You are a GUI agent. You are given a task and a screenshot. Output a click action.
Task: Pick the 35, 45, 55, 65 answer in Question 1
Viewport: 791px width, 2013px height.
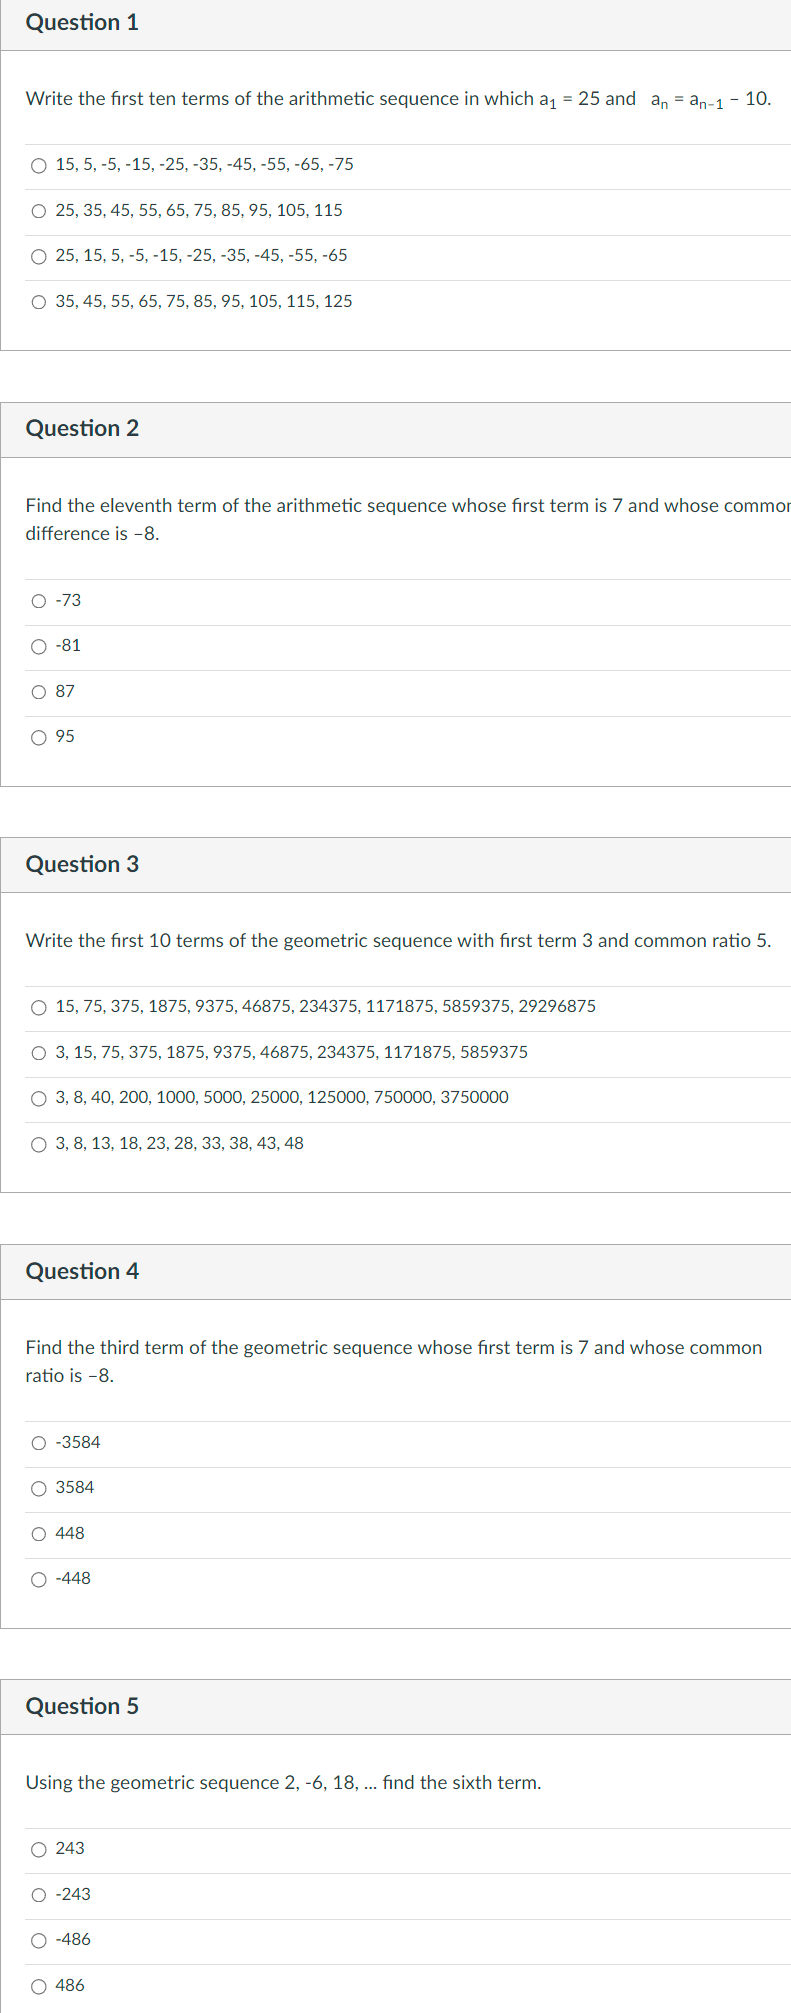(x=38, y=301)
